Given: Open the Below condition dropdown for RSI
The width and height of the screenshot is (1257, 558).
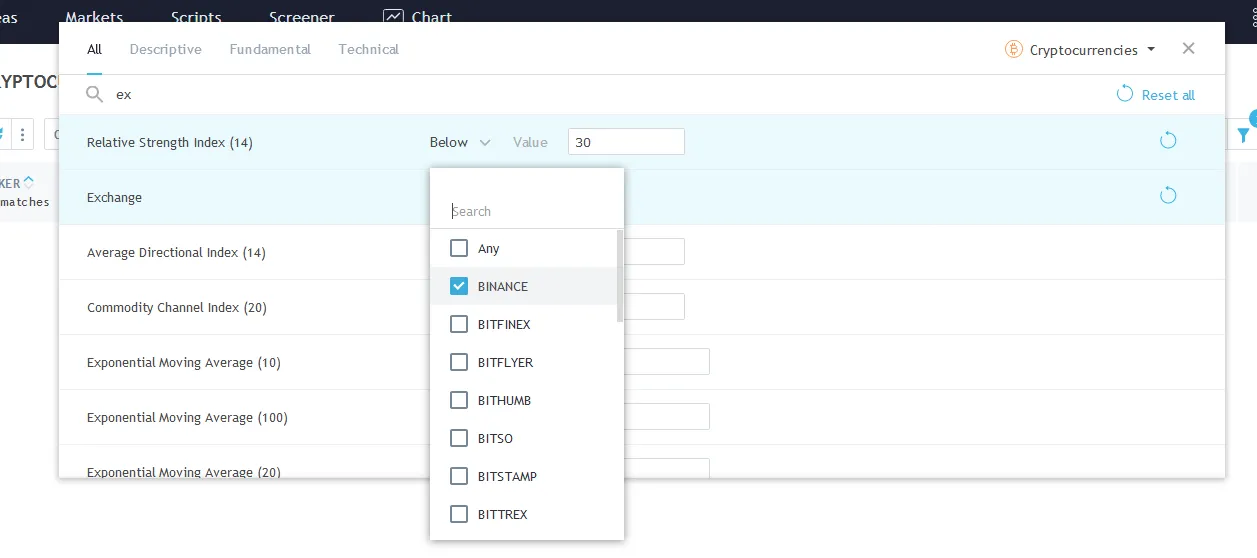Looking at the screenshot, I should coord(460,142).
